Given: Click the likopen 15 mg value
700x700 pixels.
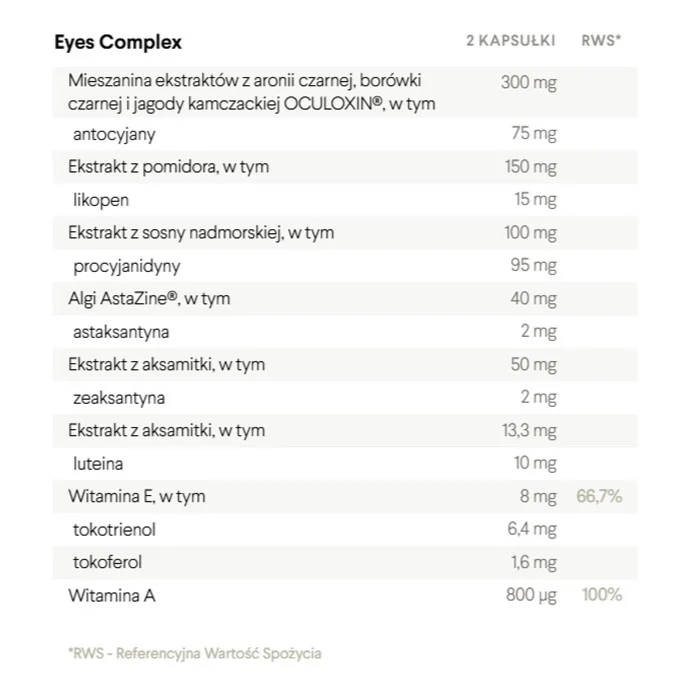Looking at the screenshot, I should click(x=535, y=200).
